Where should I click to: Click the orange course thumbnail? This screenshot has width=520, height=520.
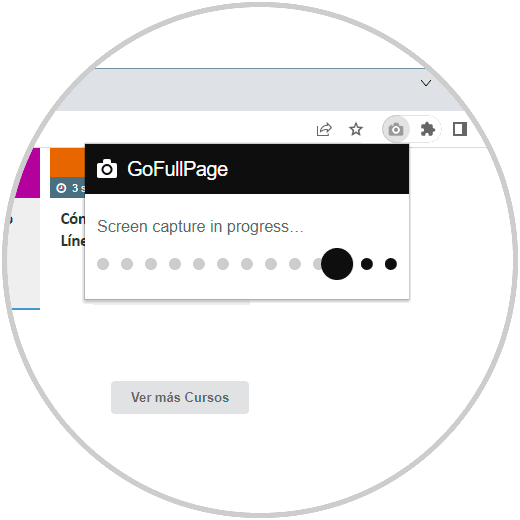point(67,162)
